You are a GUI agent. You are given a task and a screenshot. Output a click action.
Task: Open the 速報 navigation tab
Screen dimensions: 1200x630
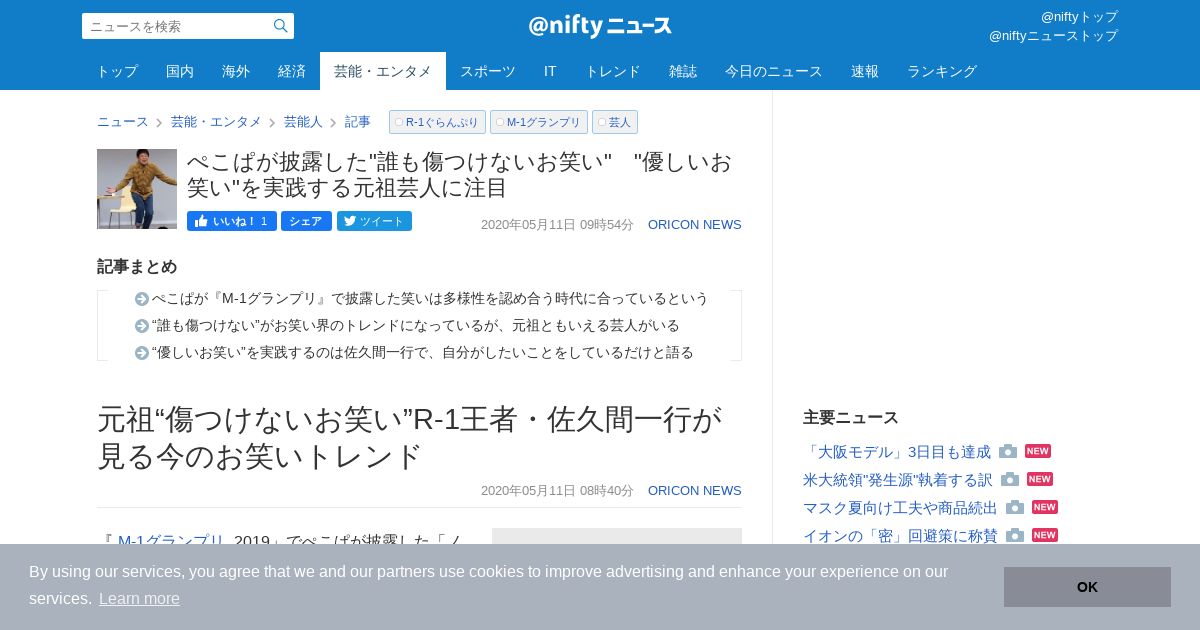[x=865, y=71]
